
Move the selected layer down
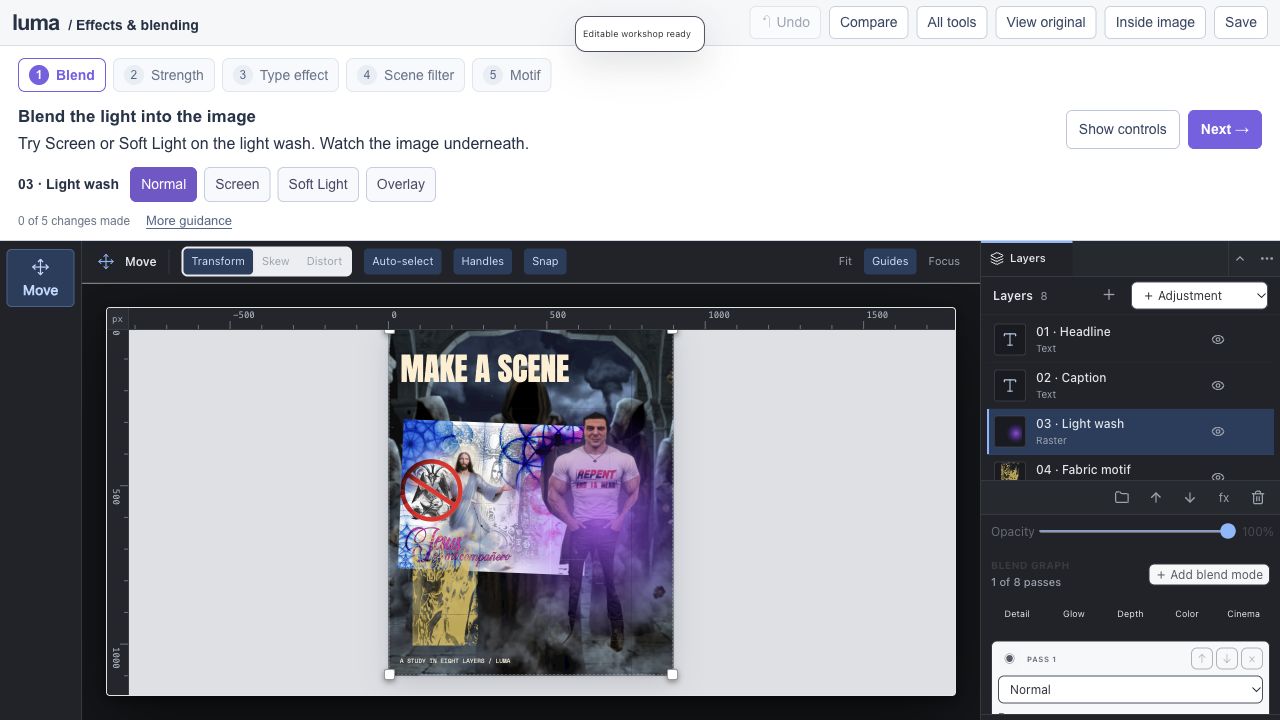click(1190, 497)
